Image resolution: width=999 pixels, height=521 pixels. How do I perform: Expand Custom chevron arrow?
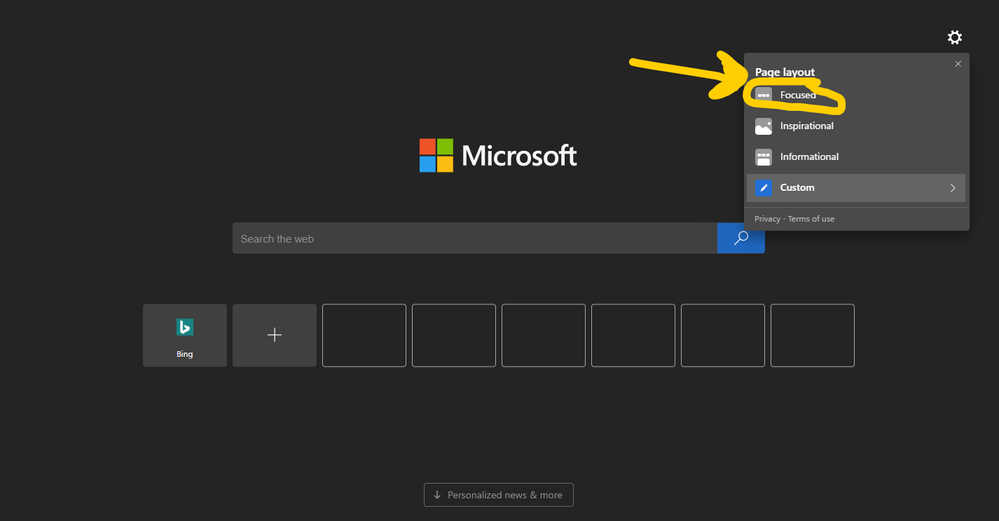[x=952, y=188]
